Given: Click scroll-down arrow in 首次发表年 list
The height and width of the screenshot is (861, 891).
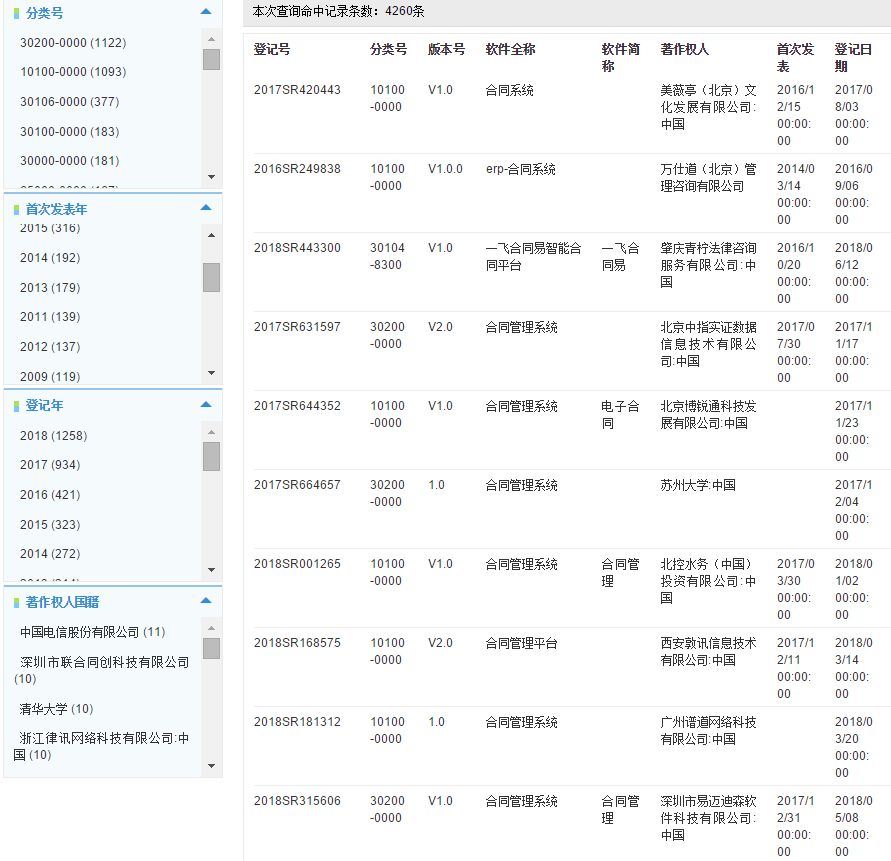Looking at the screenshot, I should [x=211, y=373].
